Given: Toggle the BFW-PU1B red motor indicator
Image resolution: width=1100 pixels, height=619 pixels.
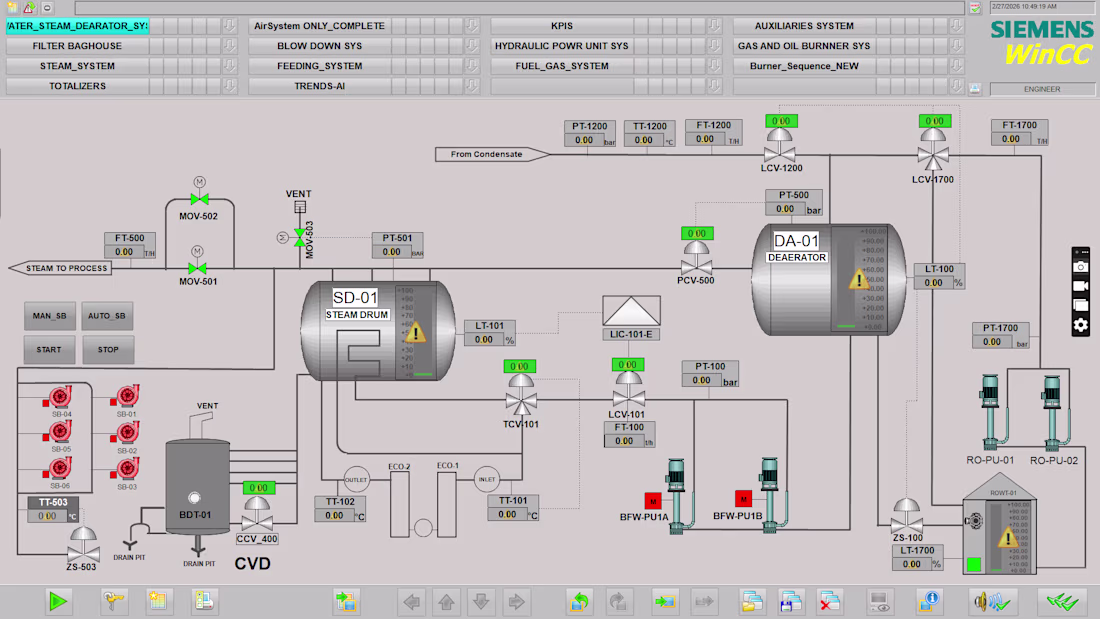Looking at the screenshot, I should click(x=744, y=499).
